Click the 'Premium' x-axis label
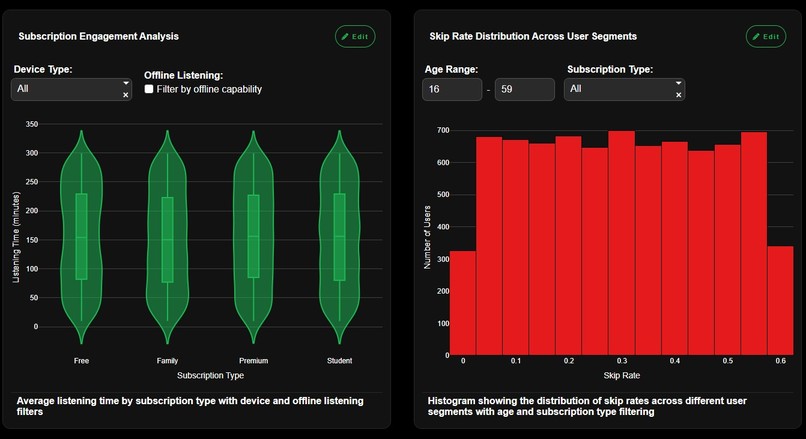The width and height of the screenshot is (806, 439). (253, 361)
